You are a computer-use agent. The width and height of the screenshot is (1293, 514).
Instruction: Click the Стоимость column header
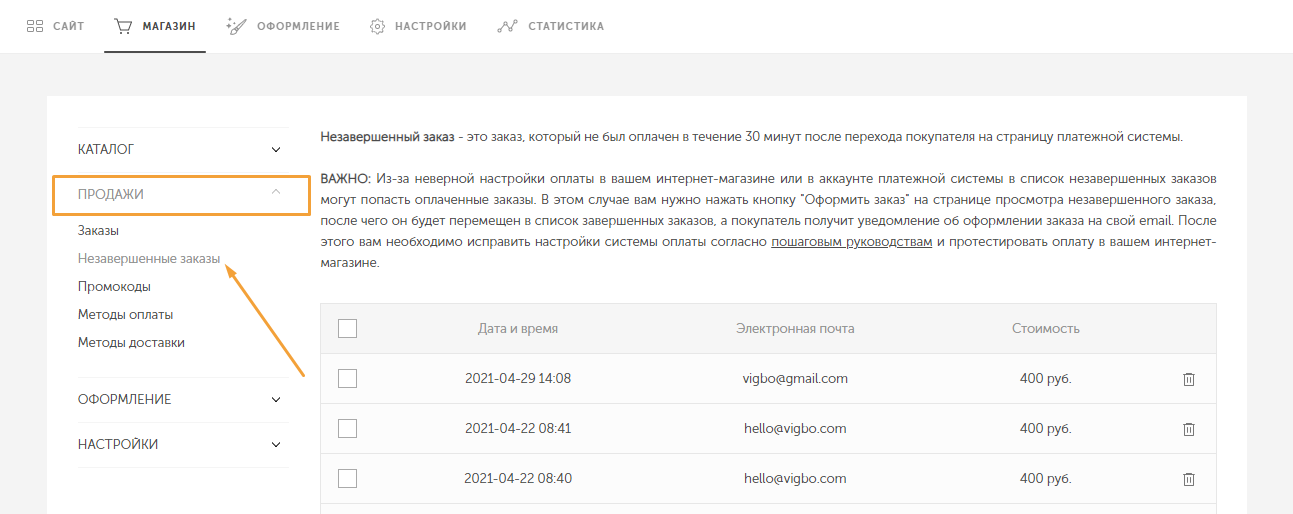[x=1046, y=328]
